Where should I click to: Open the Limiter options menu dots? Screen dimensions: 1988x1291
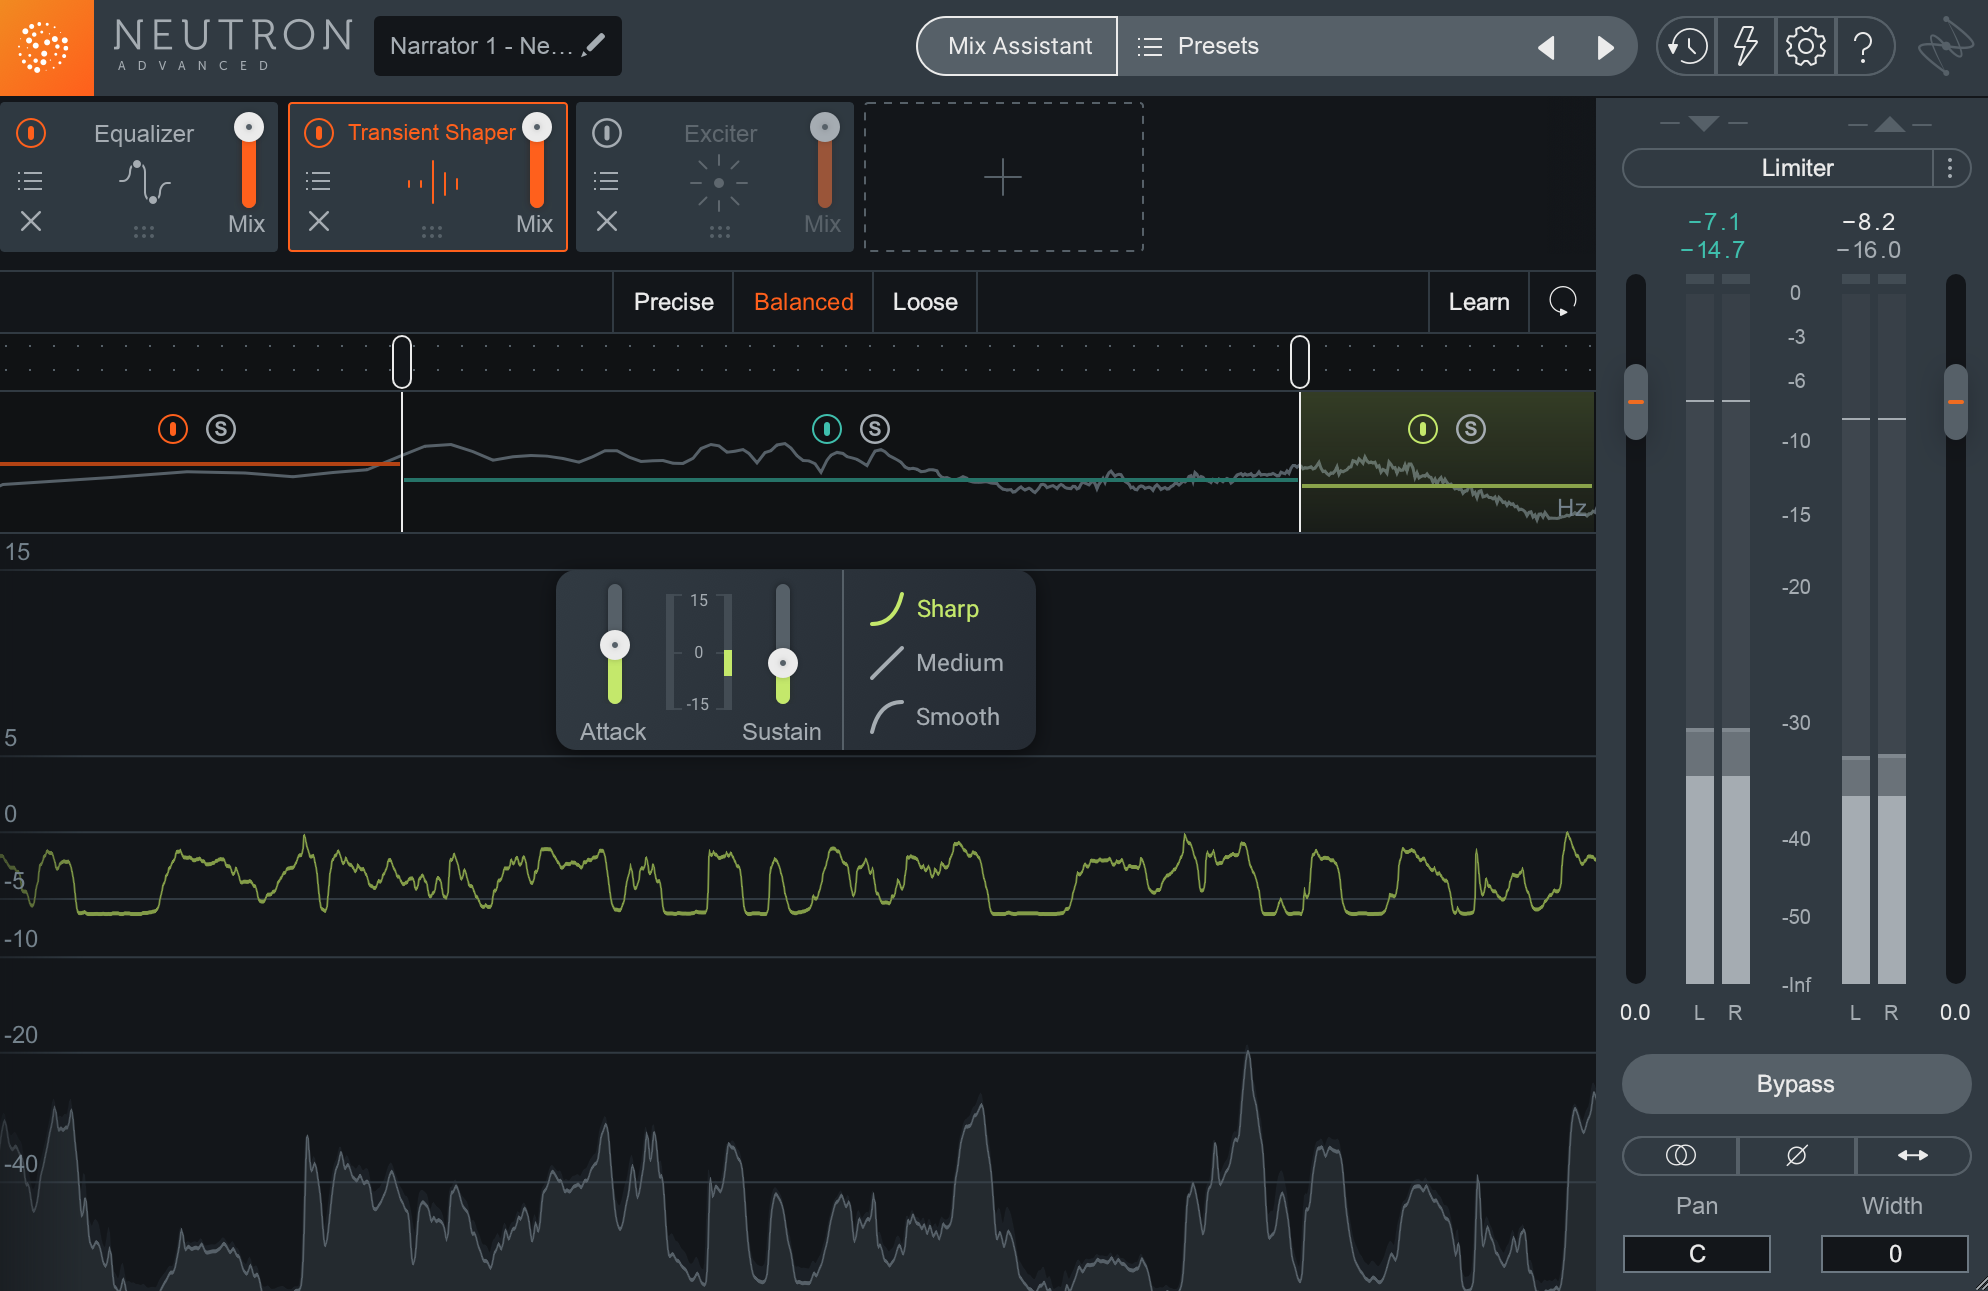point(1950,168)
